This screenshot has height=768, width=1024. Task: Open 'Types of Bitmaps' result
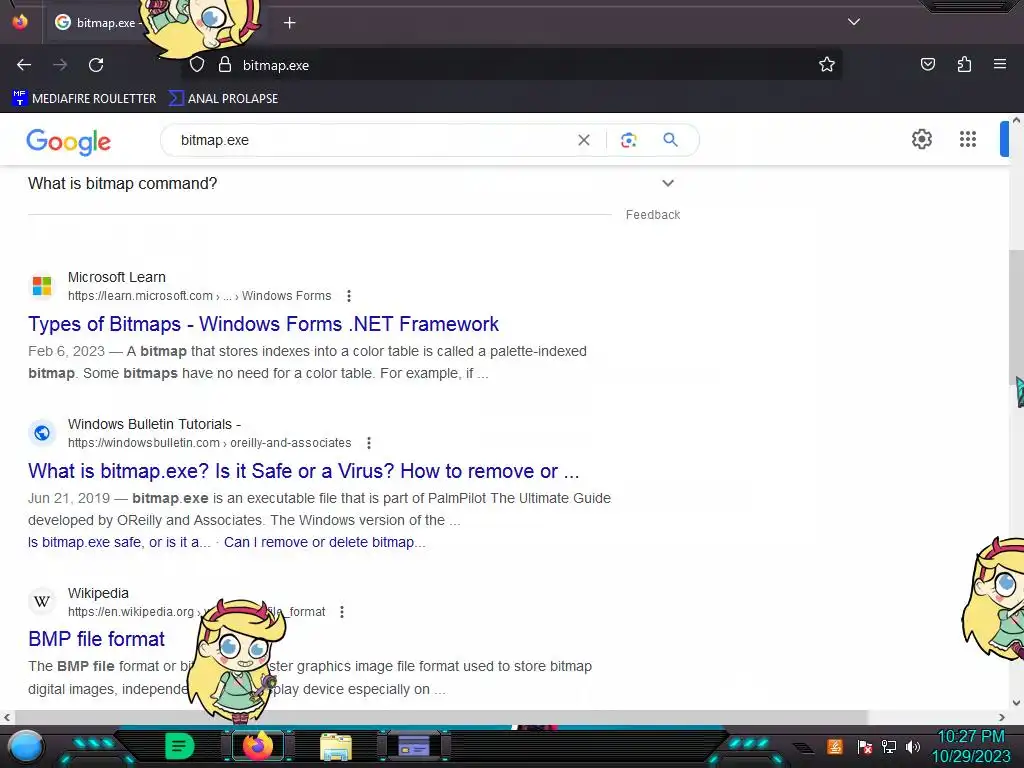263,324
